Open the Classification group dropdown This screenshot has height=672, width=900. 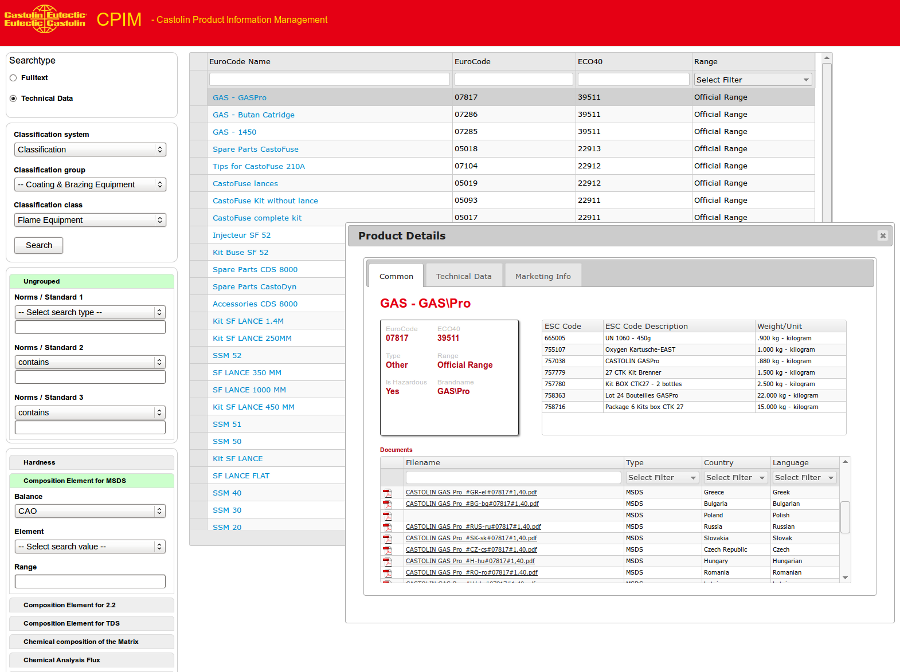tap(90, 184)
